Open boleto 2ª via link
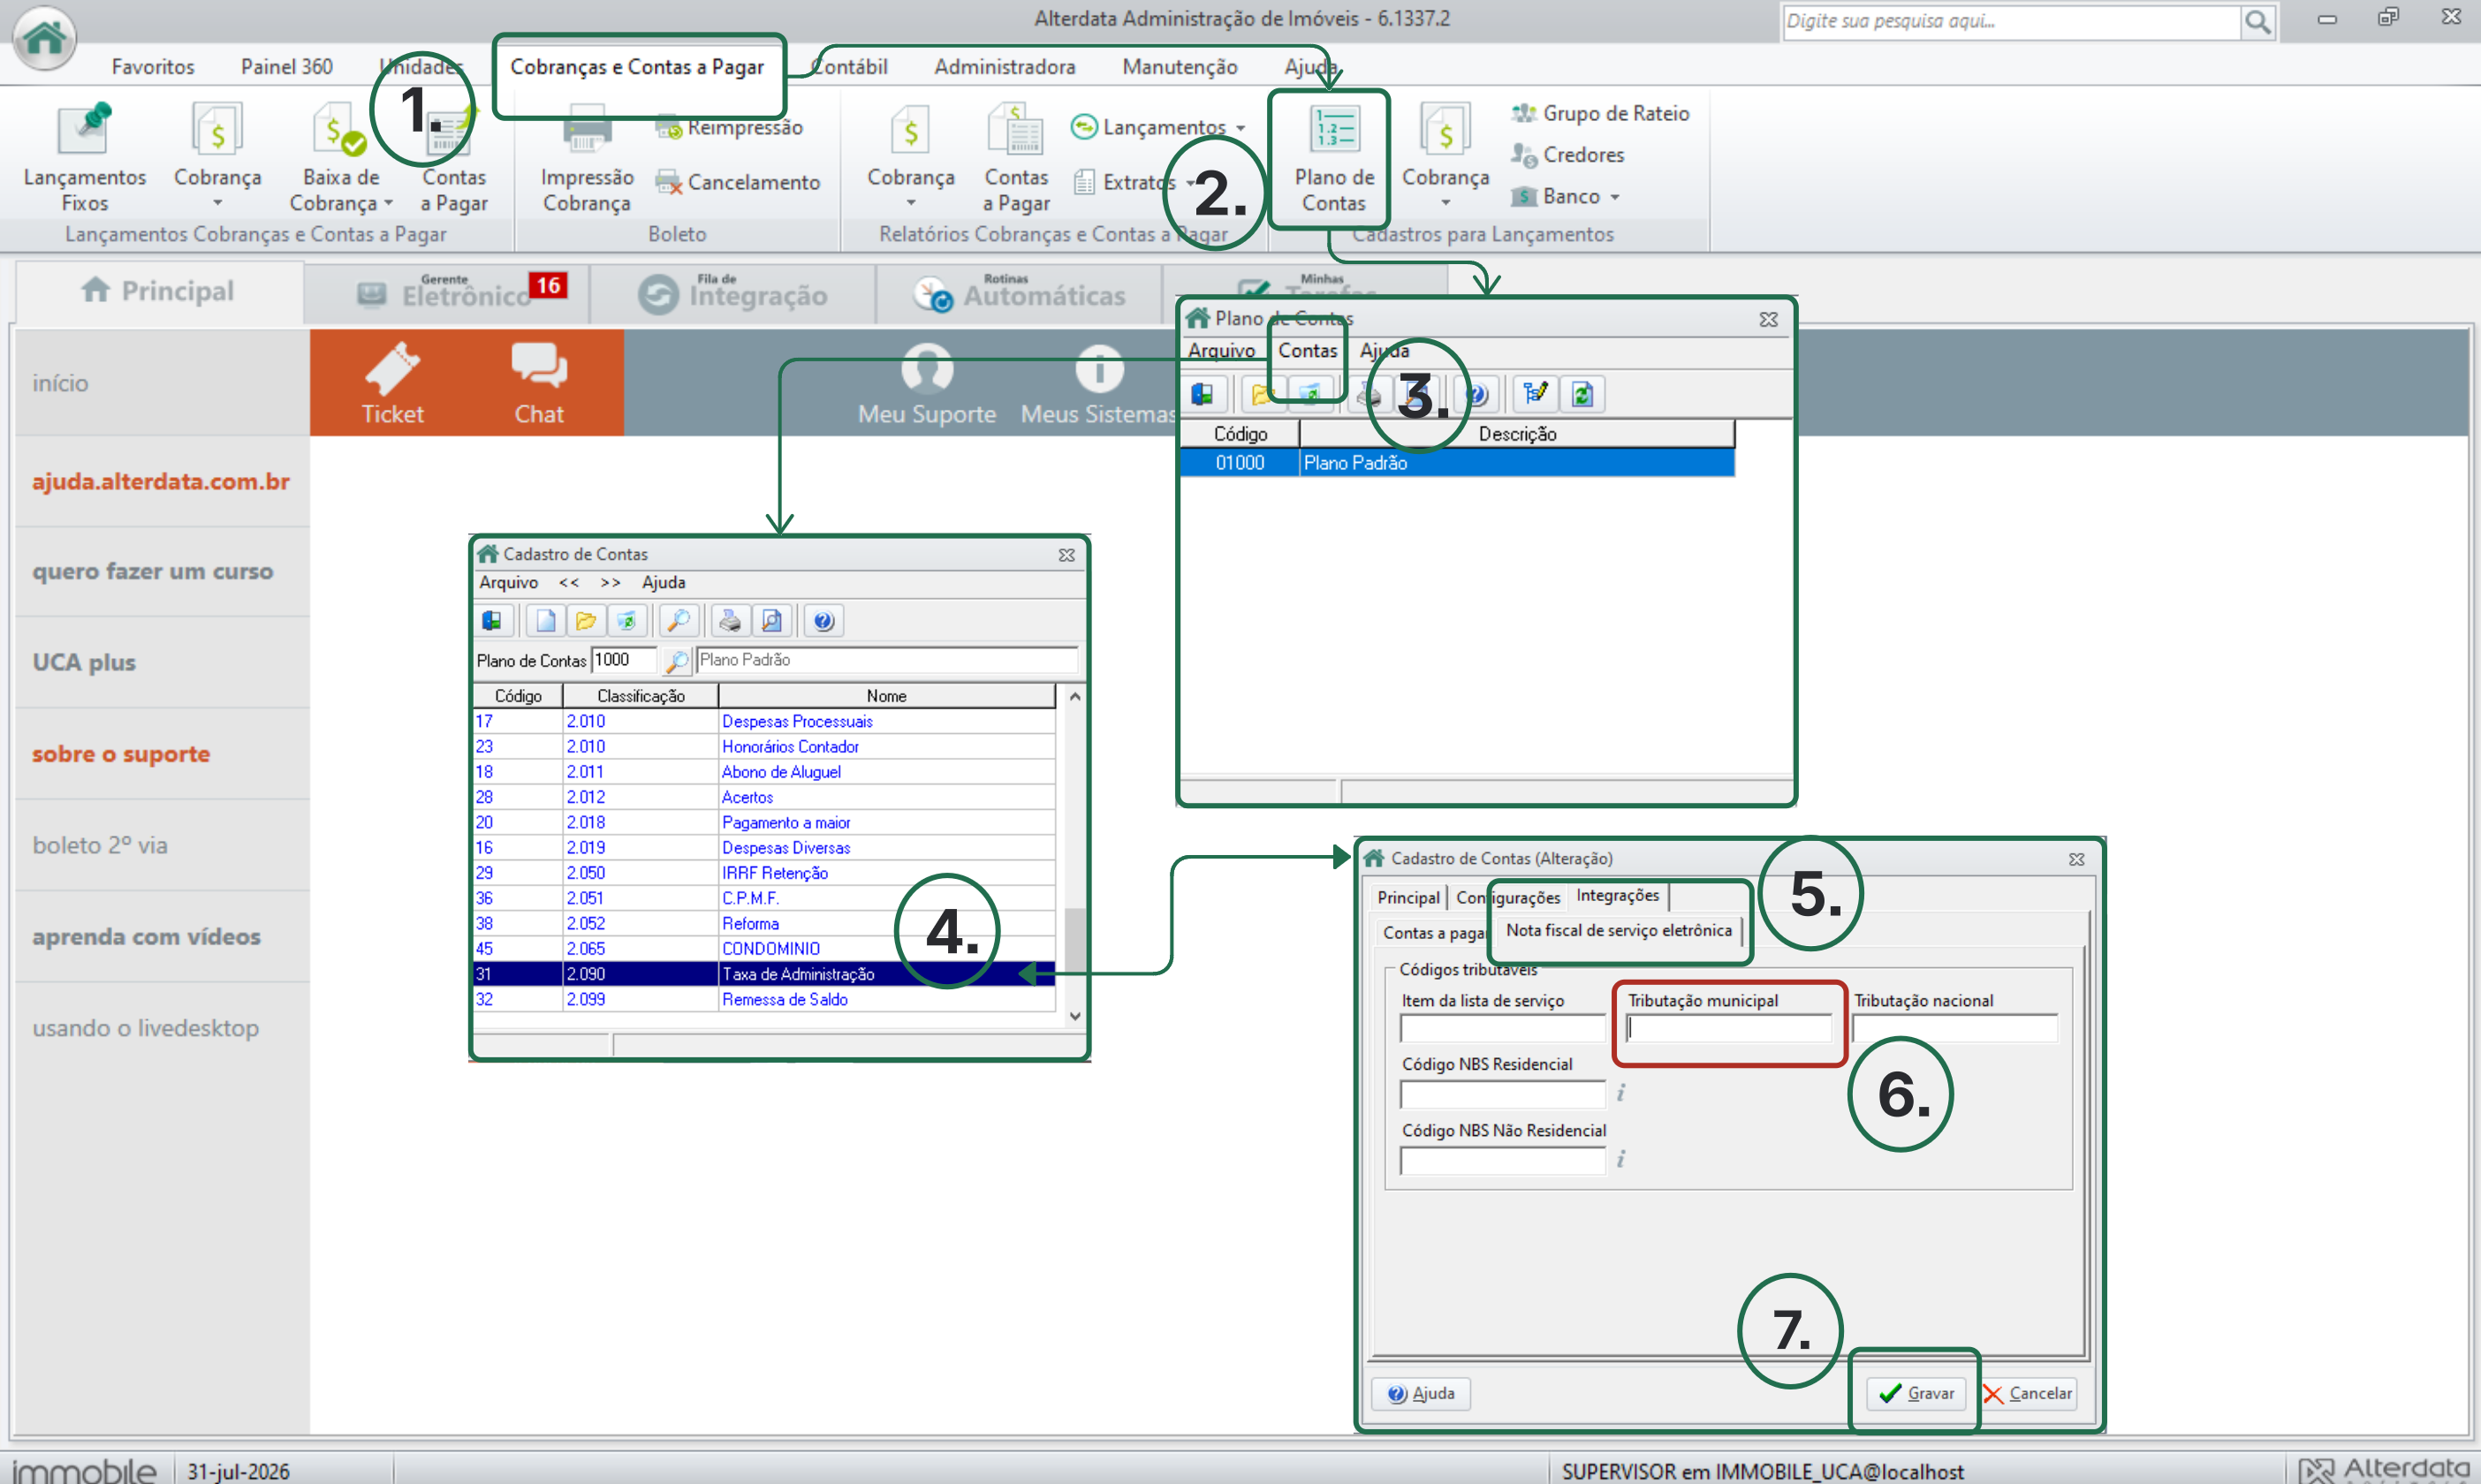 click(x=100, y=846)
